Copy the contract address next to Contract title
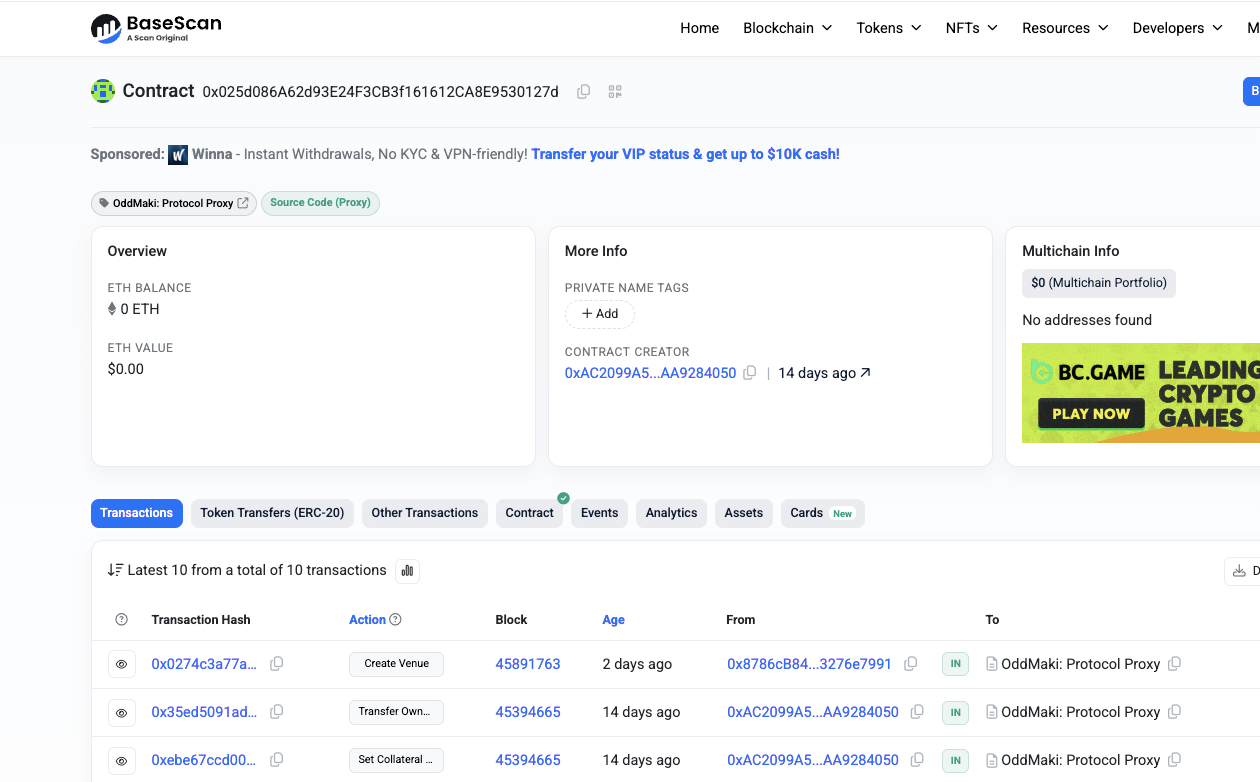 (x=584, y=92)
